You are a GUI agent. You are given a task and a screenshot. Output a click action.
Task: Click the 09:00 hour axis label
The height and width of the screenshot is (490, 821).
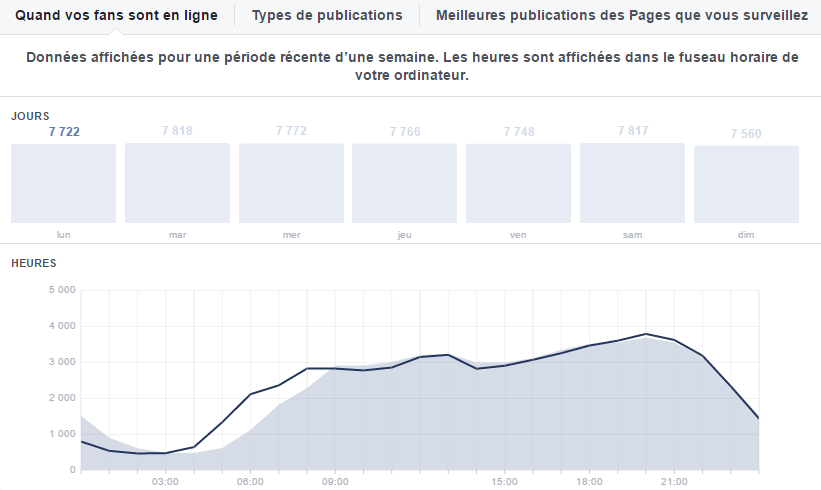[x=335, y=482]
